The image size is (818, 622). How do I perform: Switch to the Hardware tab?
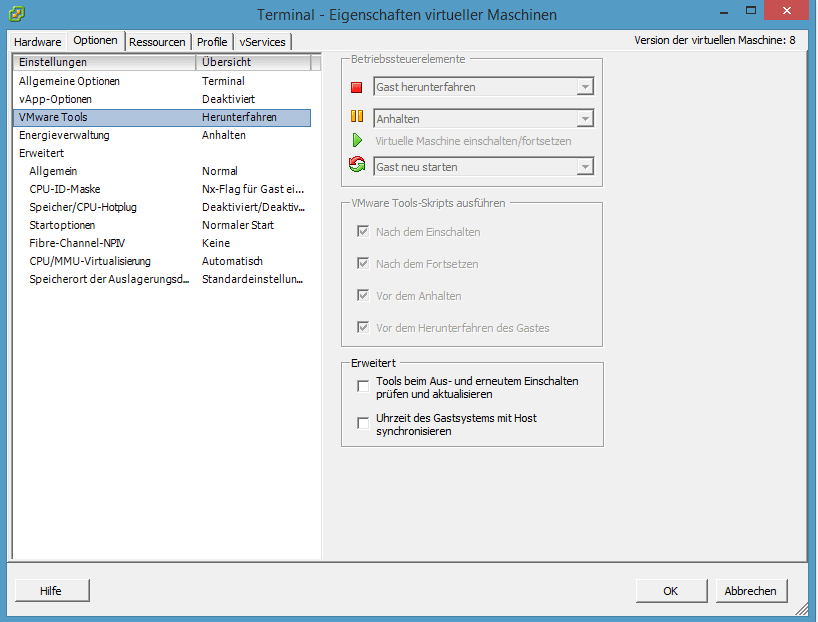click(38, 42)
